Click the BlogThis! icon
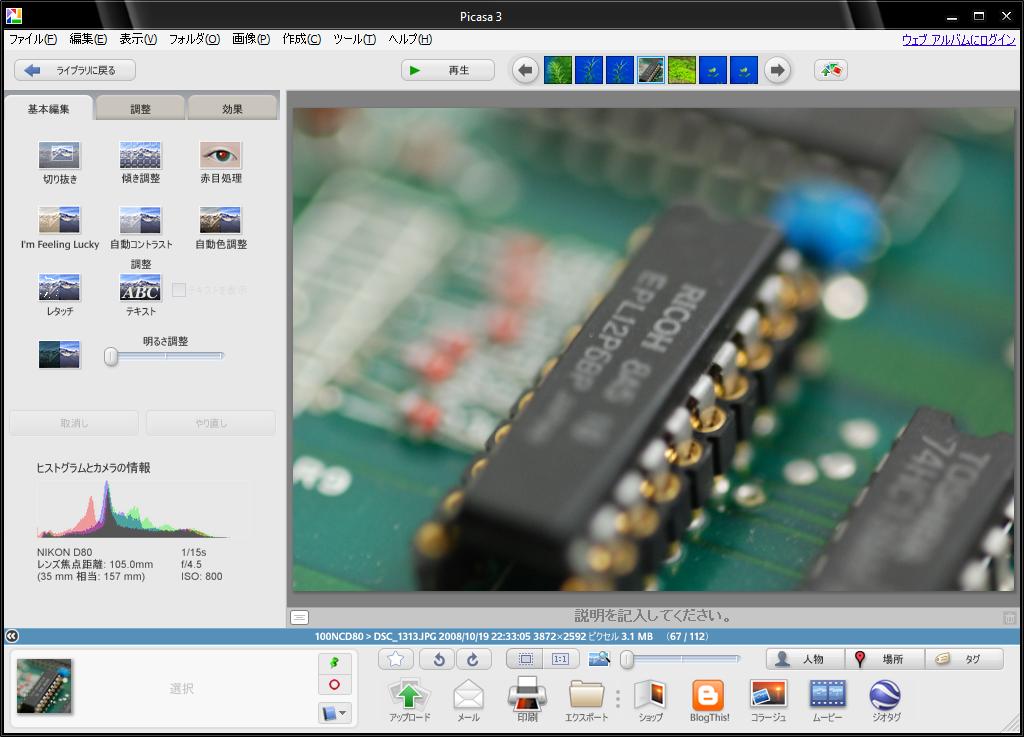The height and width of the screenshot is (737, 1024). pos(709,695)
